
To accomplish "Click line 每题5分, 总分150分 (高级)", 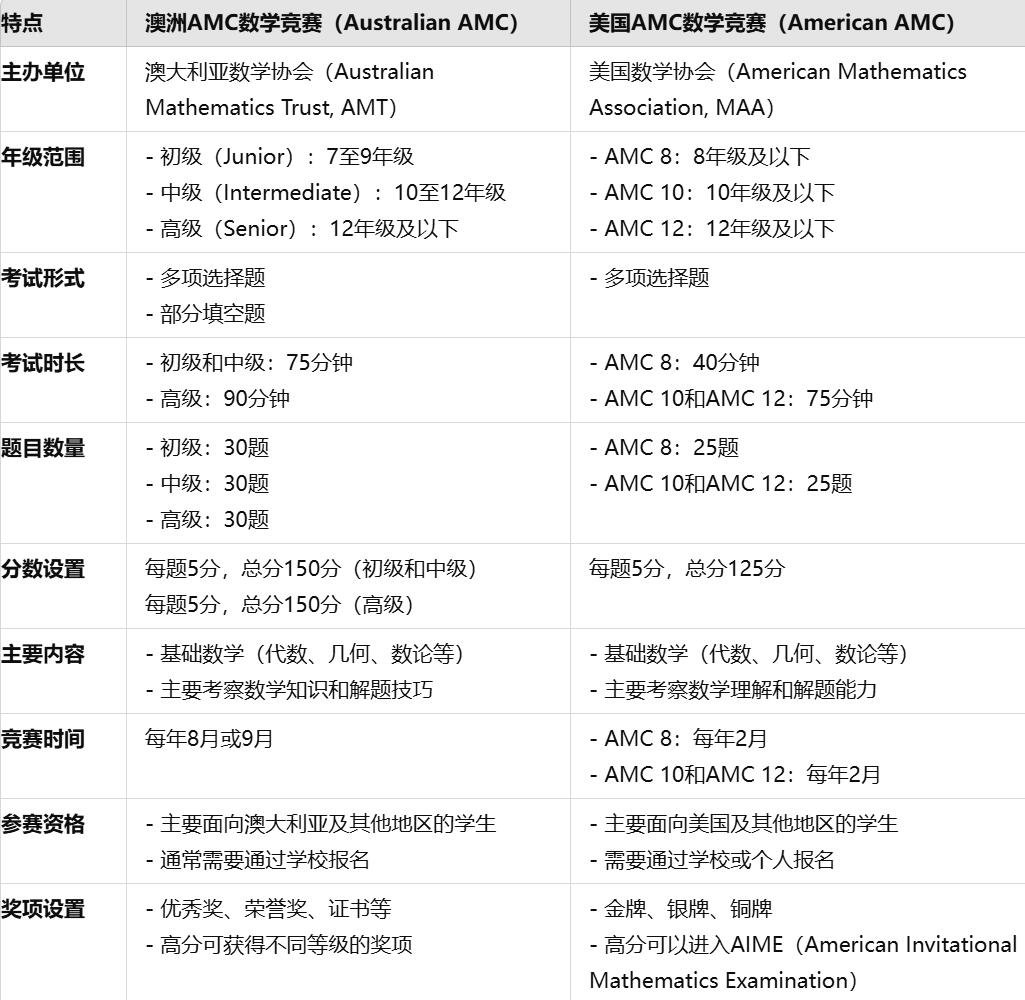I will coord(279,604).
